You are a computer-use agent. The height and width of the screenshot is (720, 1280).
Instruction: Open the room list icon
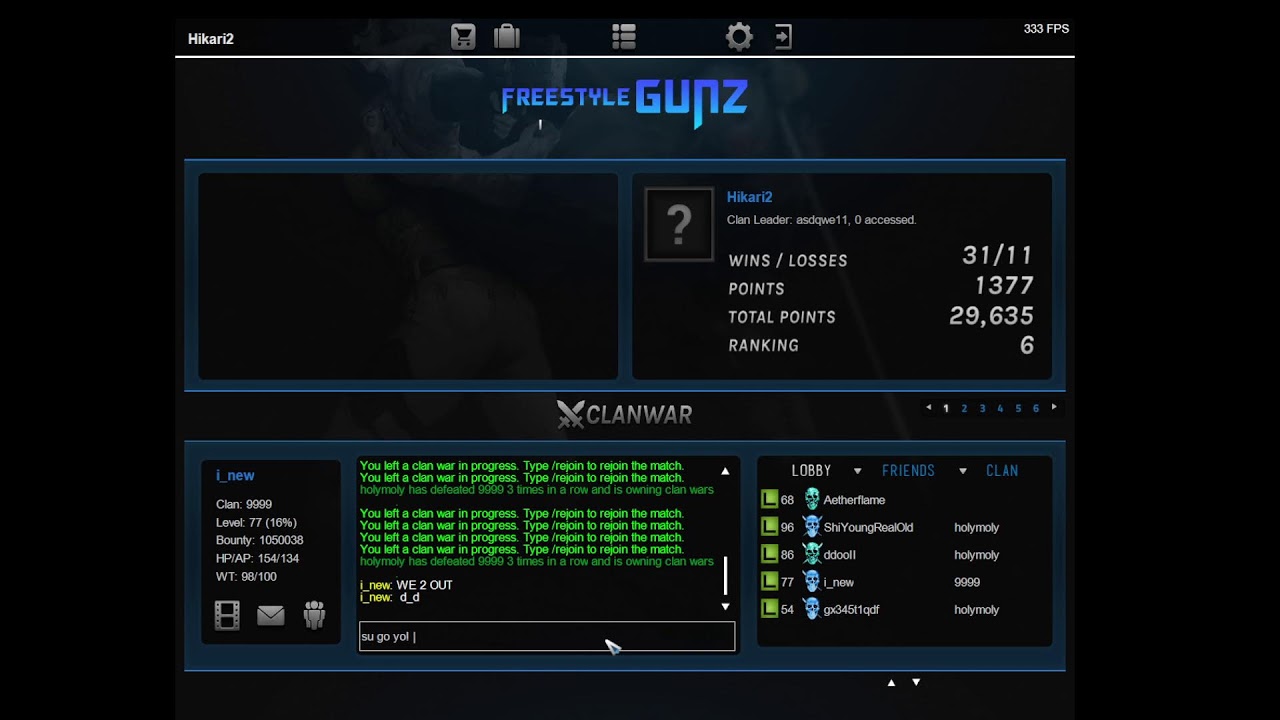click(624, 37)
